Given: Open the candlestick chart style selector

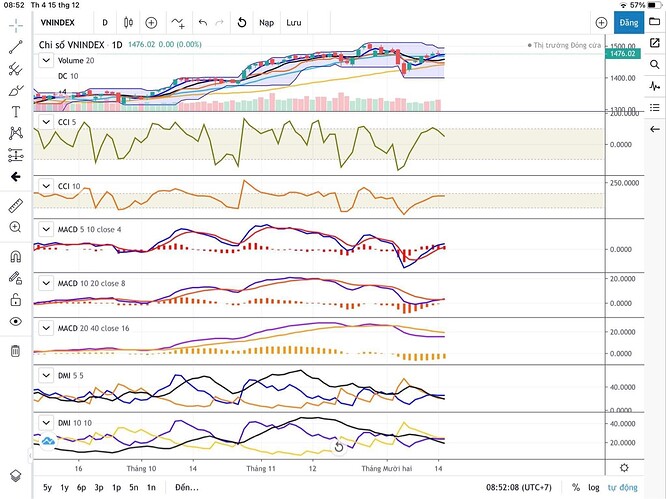Looking at the screenshot, I should click(128, 23).
